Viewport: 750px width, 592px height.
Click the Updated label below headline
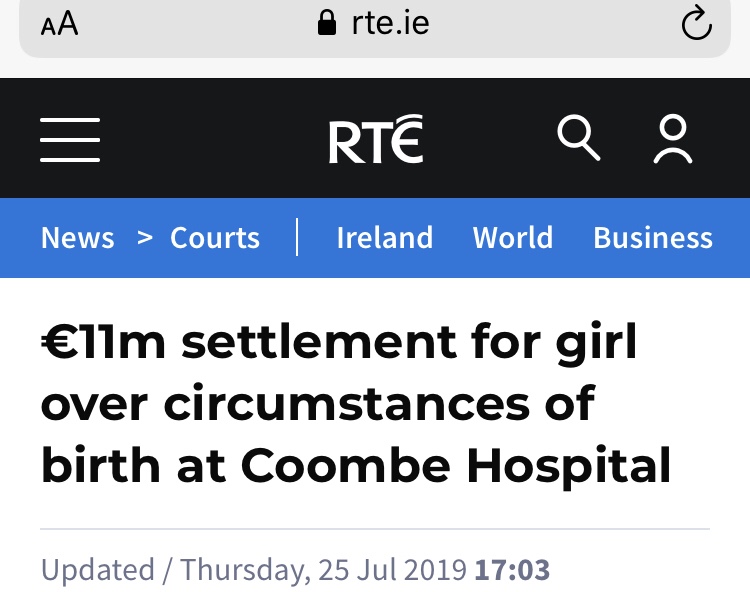coord(97,570)
